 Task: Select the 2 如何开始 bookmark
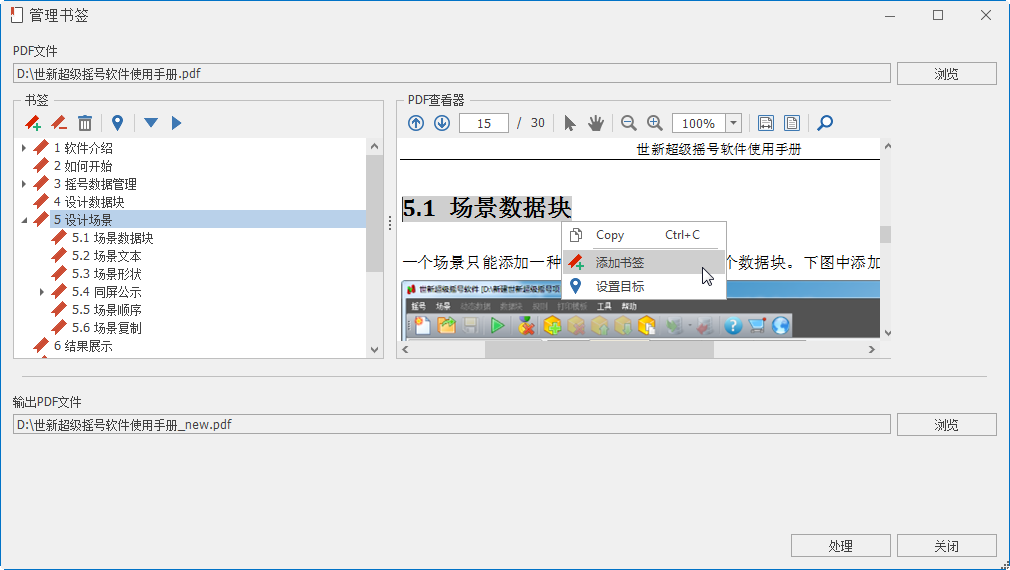click(x=83, y=166)
